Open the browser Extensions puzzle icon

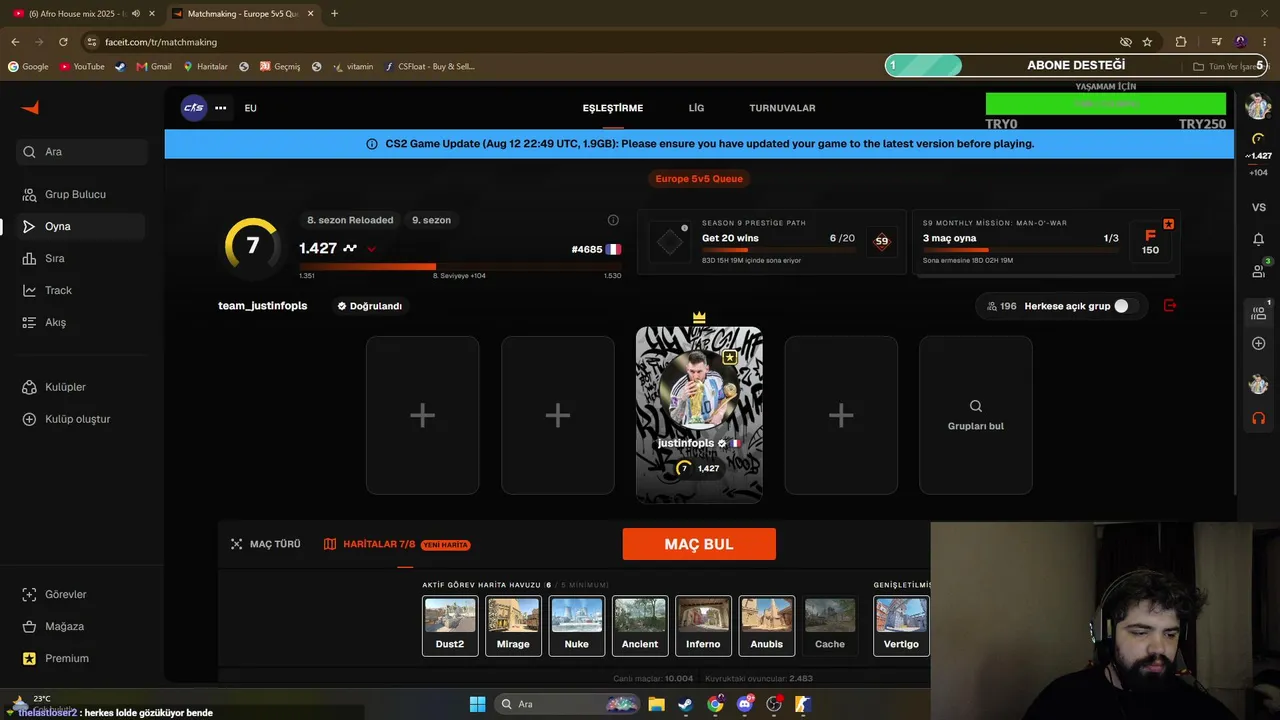pyautogui.click(x=1181, y=42)
